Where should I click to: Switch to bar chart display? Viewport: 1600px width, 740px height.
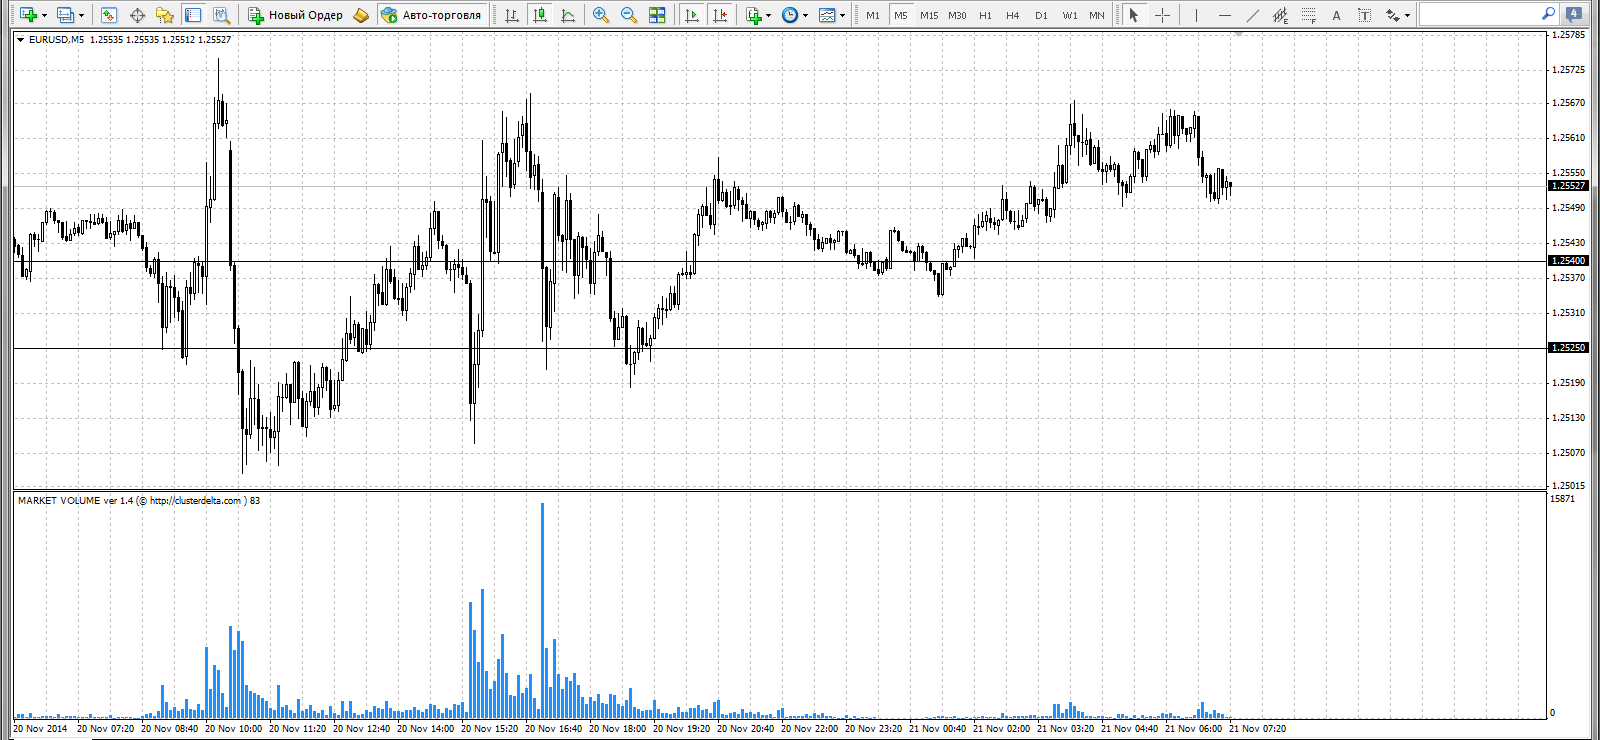tap(512, 15)
